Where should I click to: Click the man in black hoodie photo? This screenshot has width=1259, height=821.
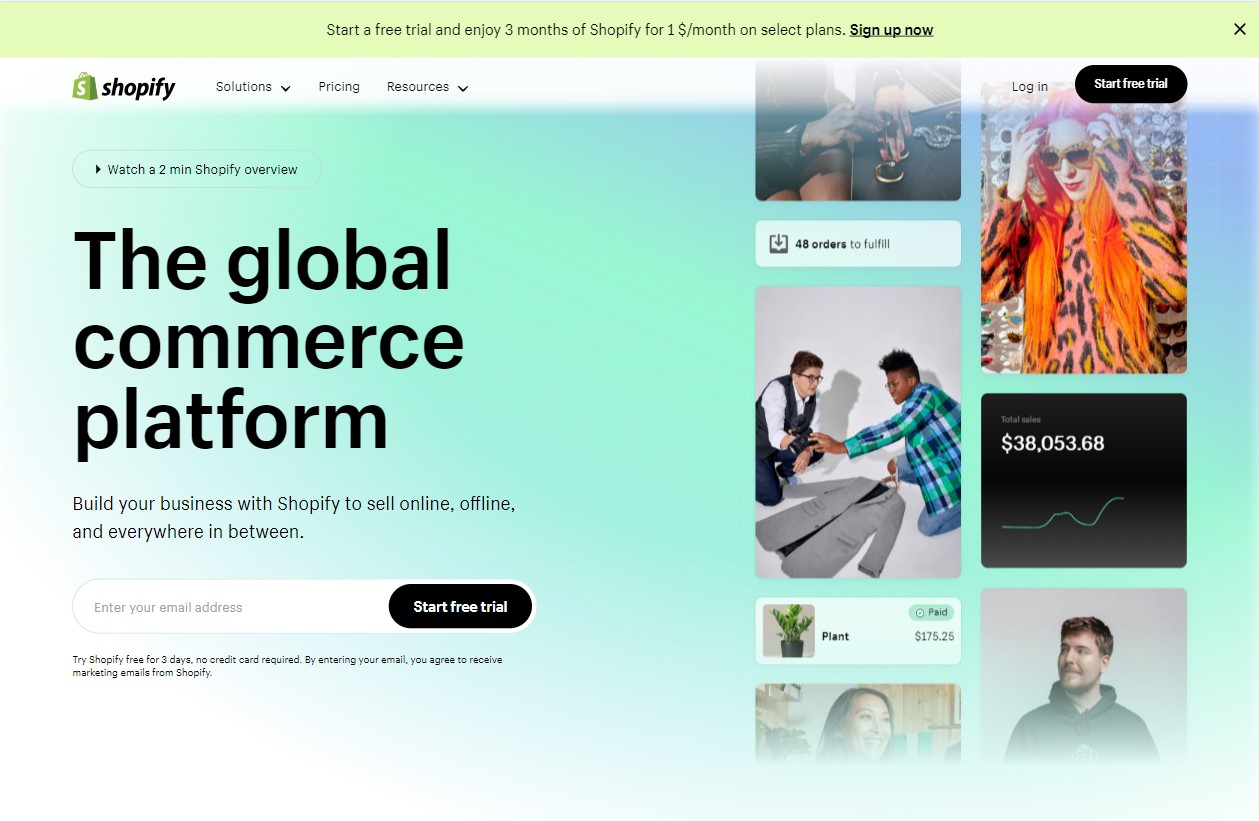point(1084,676)
